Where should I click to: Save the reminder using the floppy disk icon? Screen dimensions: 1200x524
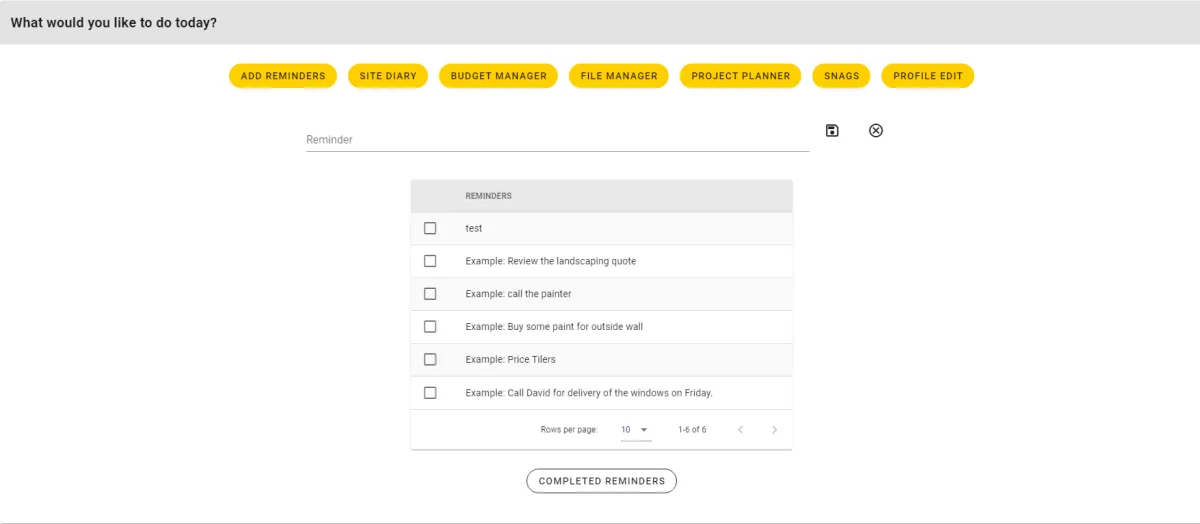pyautogui.click(x=832, y=131)
